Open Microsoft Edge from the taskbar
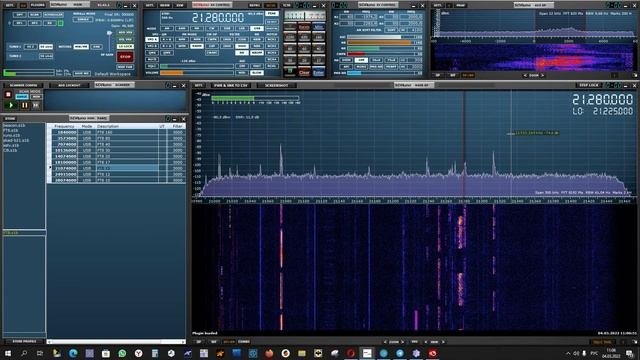Viewport: 640px width, 360px height. (73, 353)
